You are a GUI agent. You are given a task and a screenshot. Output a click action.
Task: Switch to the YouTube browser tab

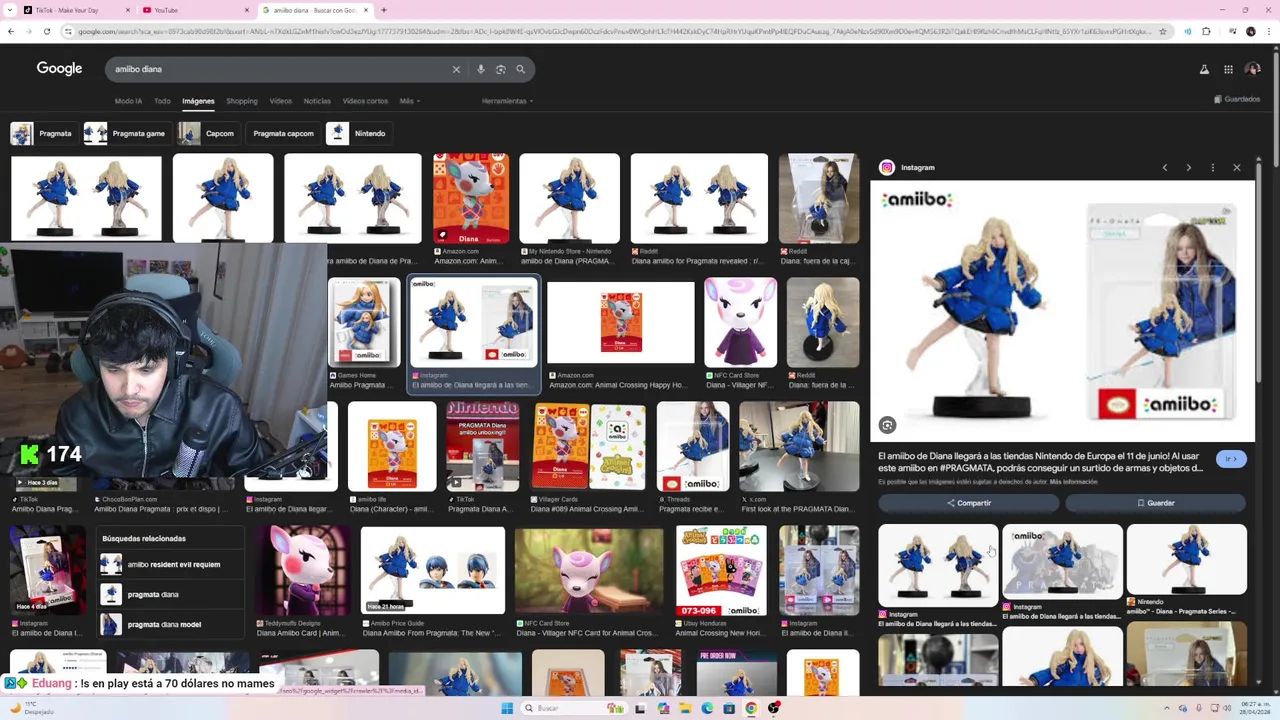pos(196,10)
